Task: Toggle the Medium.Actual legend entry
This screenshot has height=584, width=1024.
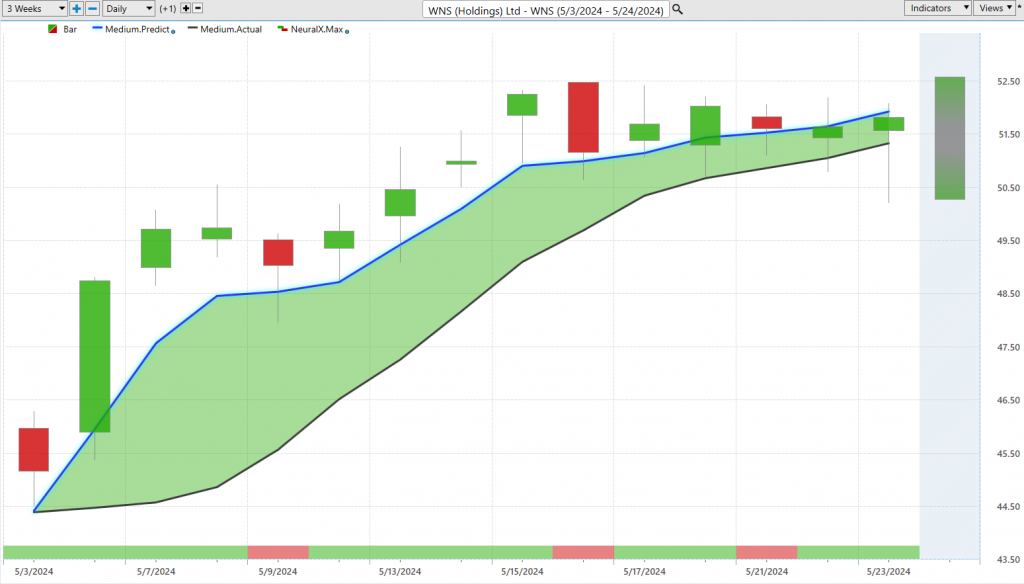Action: click(x=230, y=29)
